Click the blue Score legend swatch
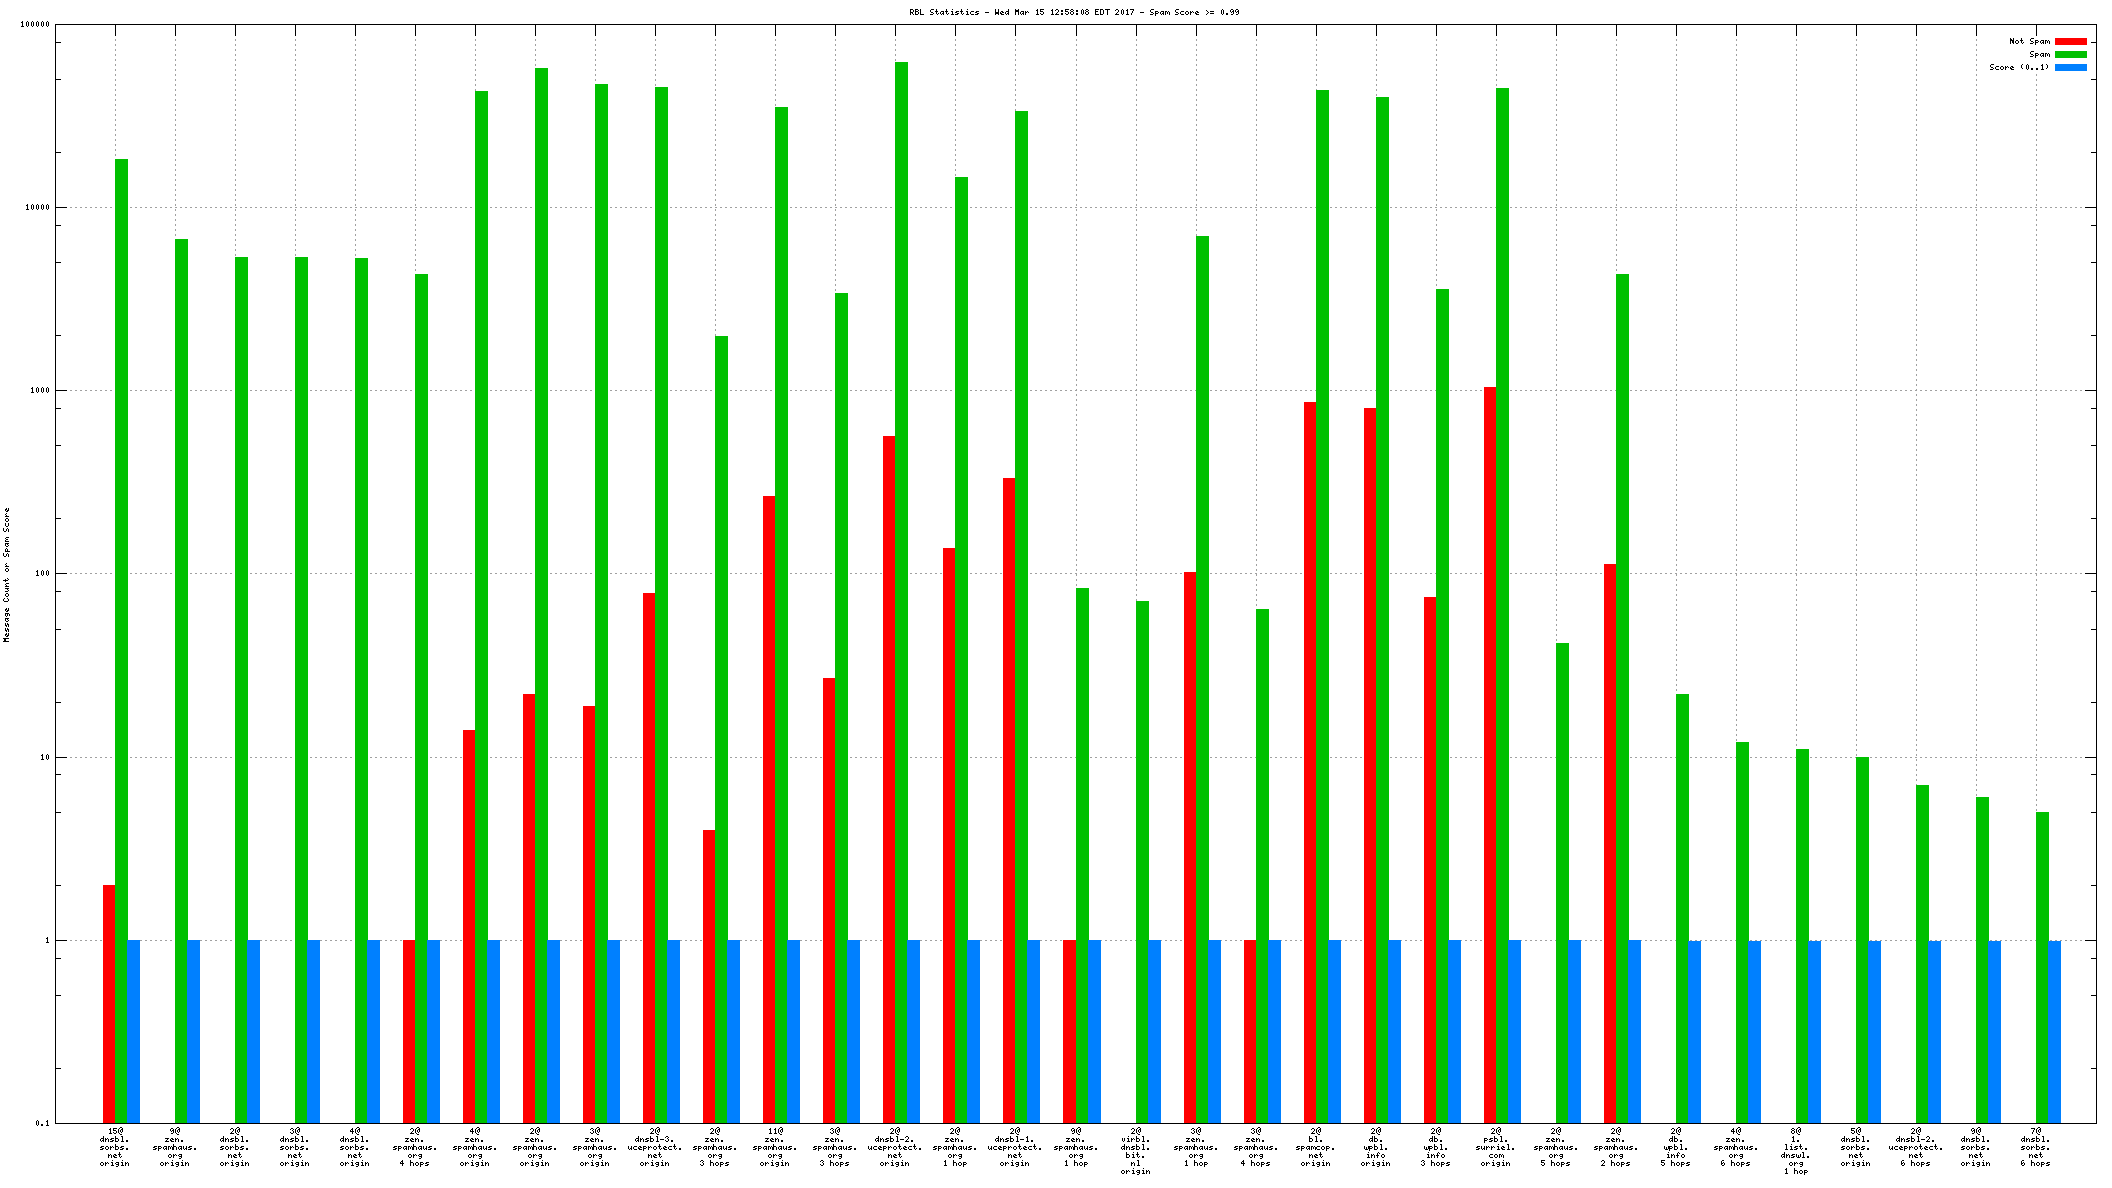Screen dimensions: 2112x1188 coord(2070,68)
